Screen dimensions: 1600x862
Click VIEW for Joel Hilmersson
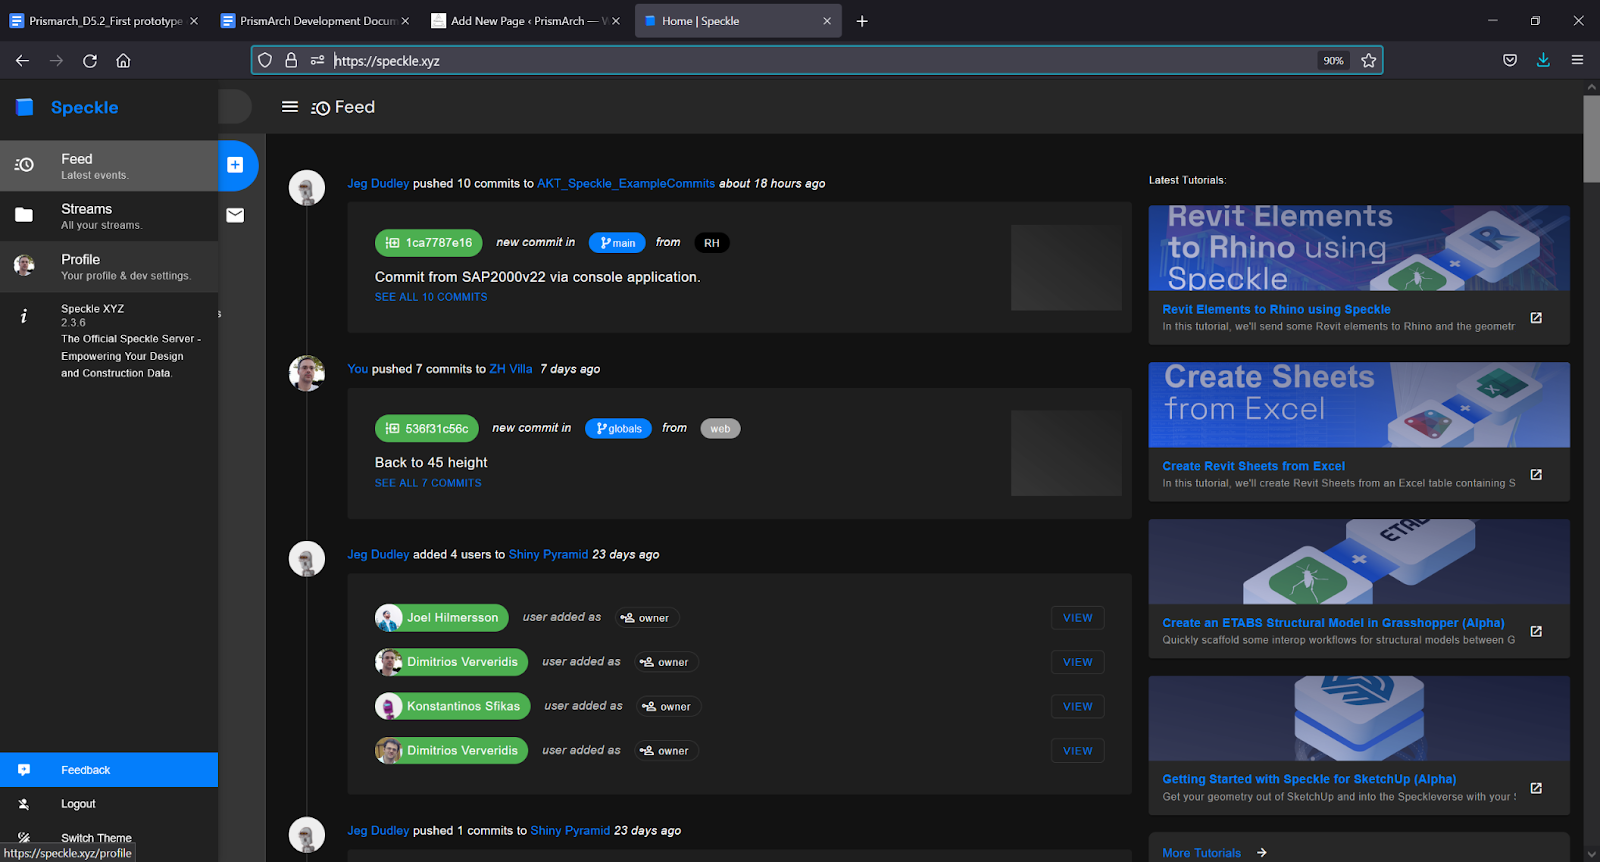click(x=1078, y=618)
